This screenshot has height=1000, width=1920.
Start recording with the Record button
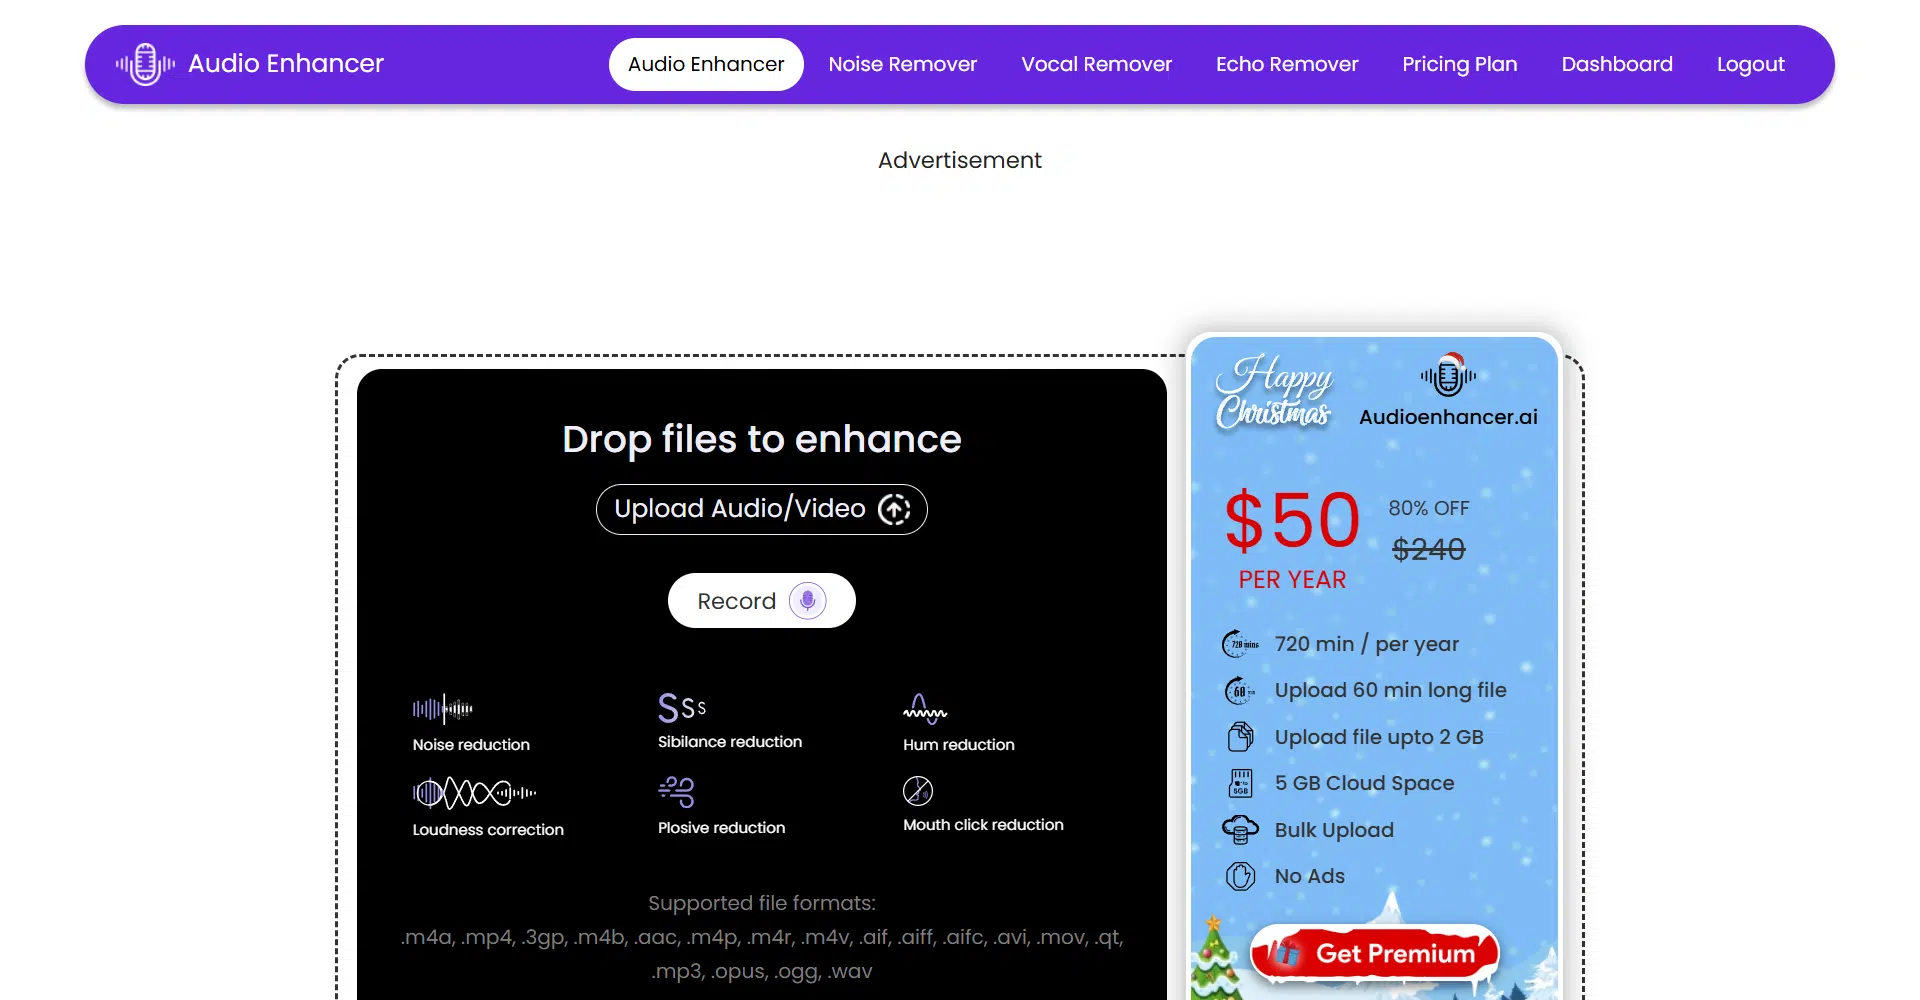(761, 601)
